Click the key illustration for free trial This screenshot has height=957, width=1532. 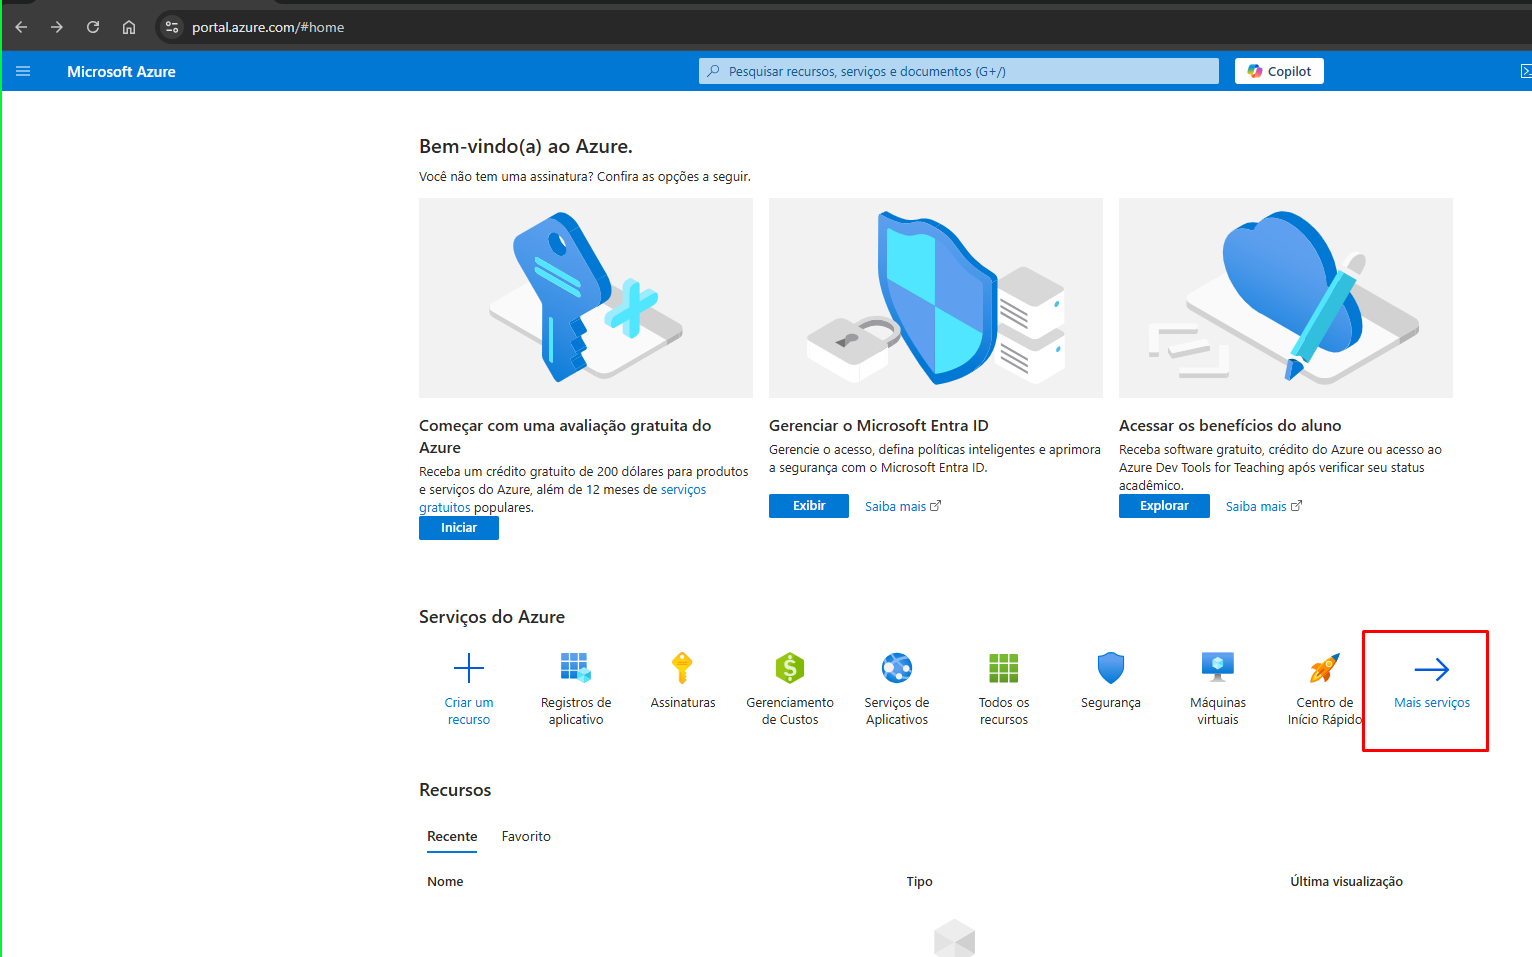coord(586,298)
